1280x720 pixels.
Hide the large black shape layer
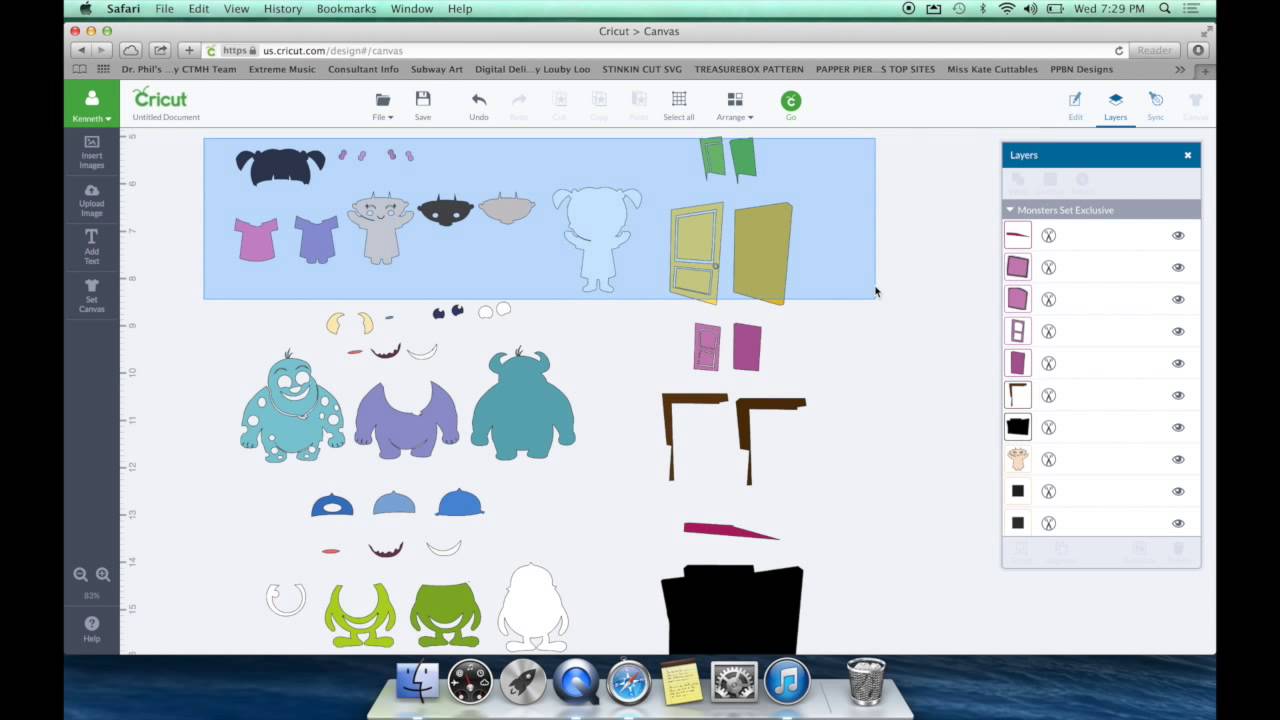1178,428
